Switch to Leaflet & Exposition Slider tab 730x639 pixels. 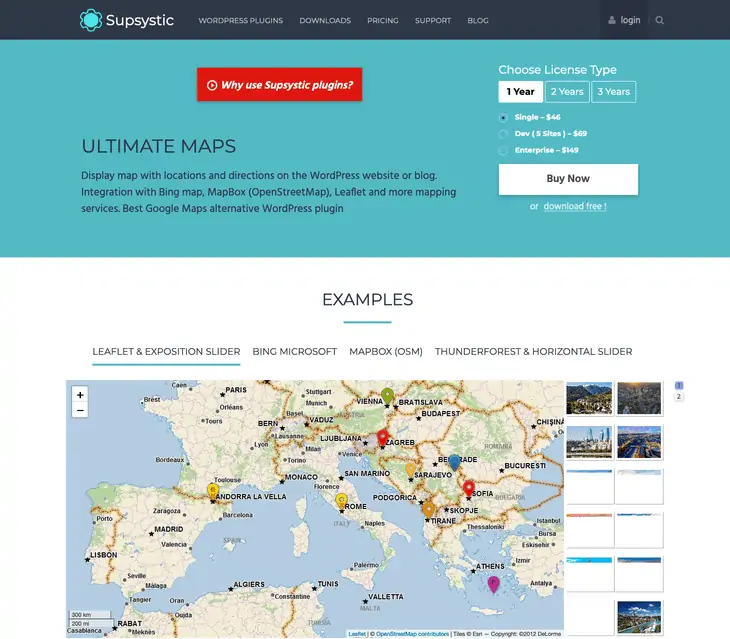166,351
